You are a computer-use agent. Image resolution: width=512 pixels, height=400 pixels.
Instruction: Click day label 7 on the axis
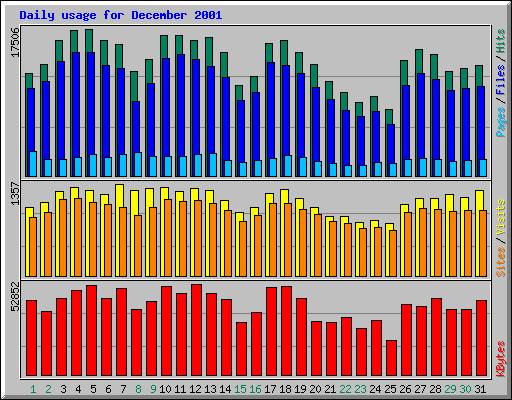click(x=123, y=389)
